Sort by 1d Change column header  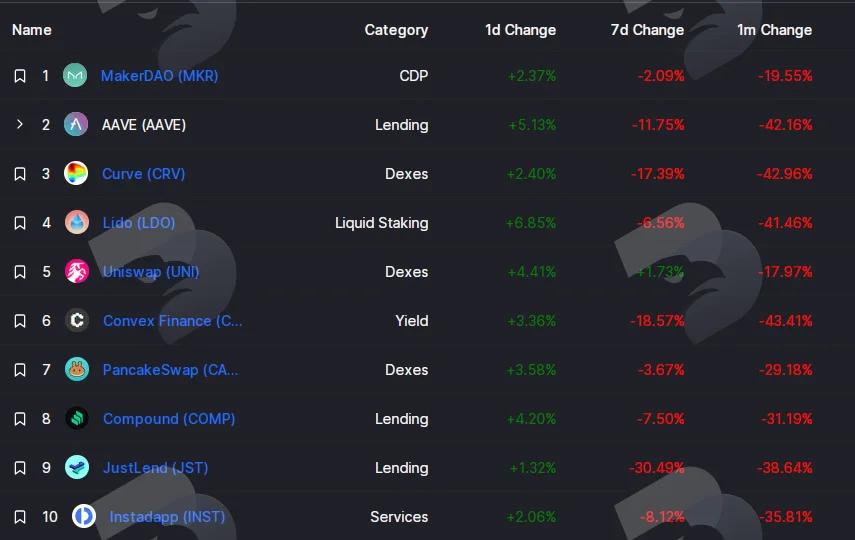coord(520,30)
